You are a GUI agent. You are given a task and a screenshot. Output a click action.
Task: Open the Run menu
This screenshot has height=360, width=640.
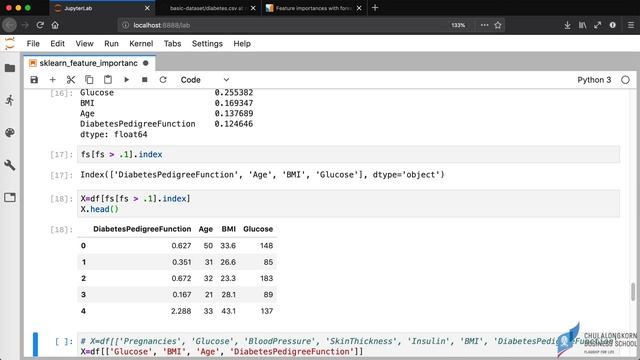[111, 44]
